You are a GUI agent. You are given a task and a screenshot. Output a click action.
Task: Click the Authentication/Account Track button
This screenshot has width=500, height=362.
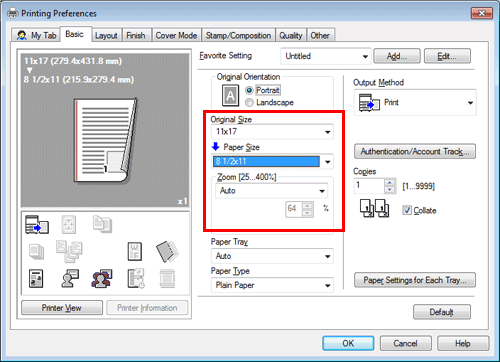click(x=415, y=152)
